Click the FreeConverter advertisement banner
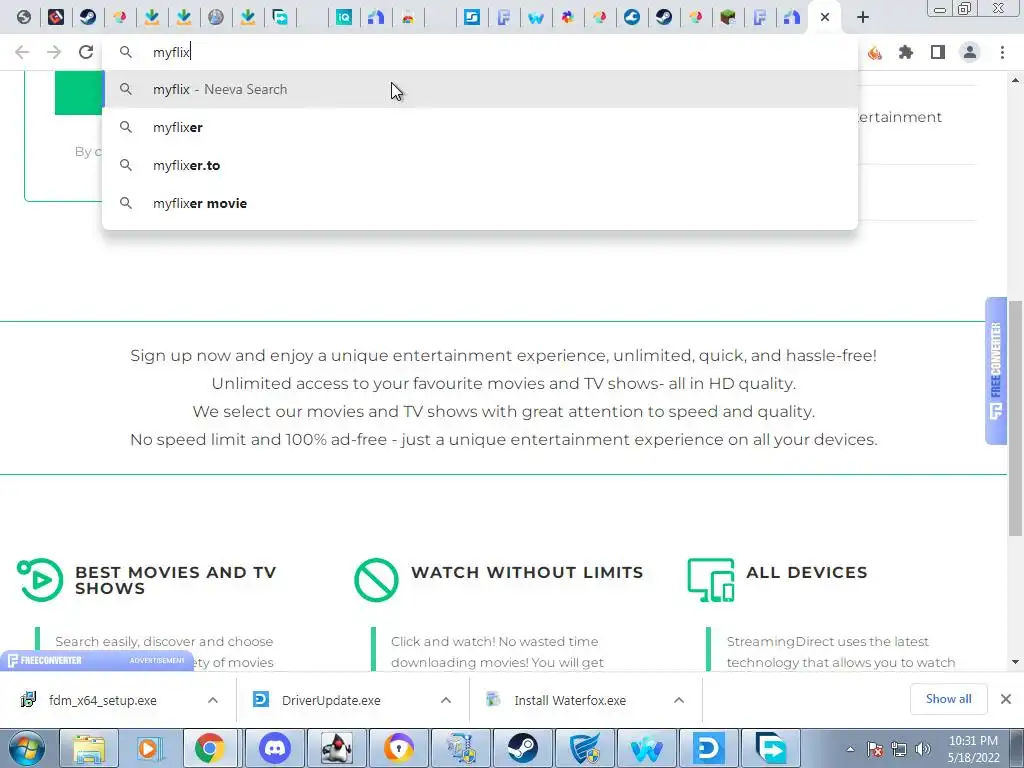 (97, 660)
